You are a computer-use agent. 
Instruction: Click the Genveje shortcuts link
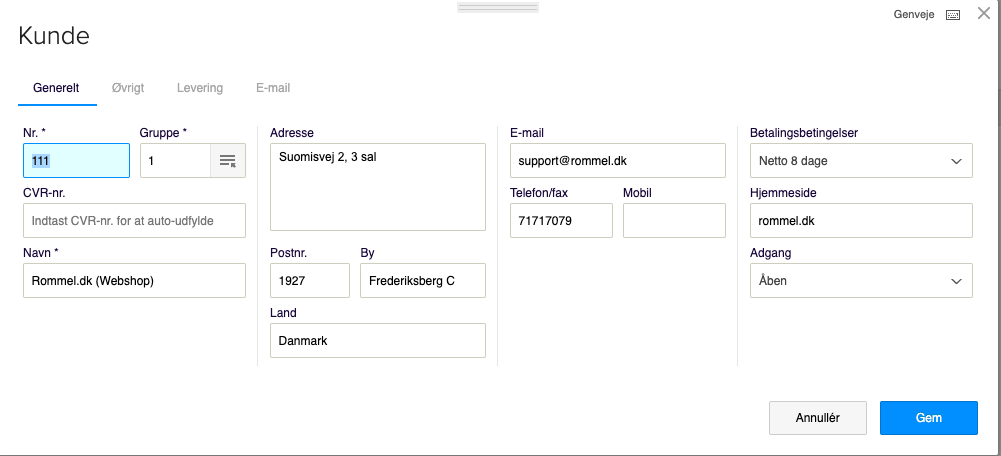914,15
